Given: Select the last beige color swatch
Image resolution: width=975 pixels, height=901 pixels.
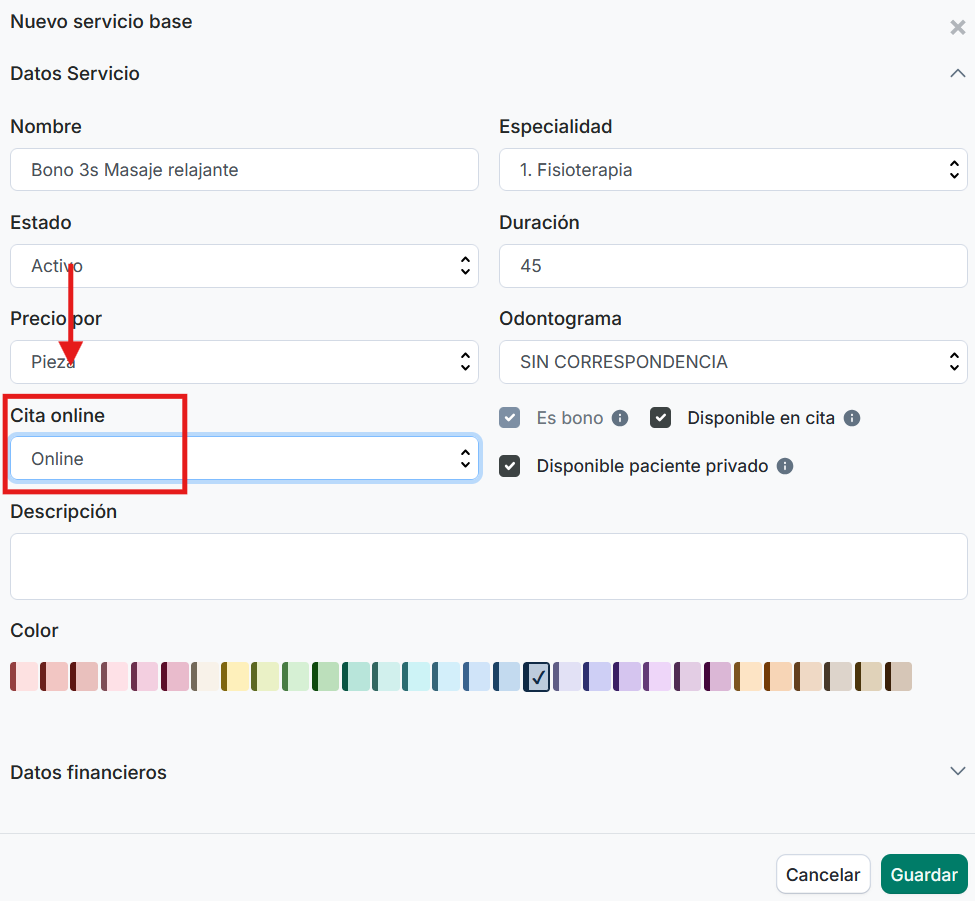Looking at the screenshot, I should coord(898,676).
